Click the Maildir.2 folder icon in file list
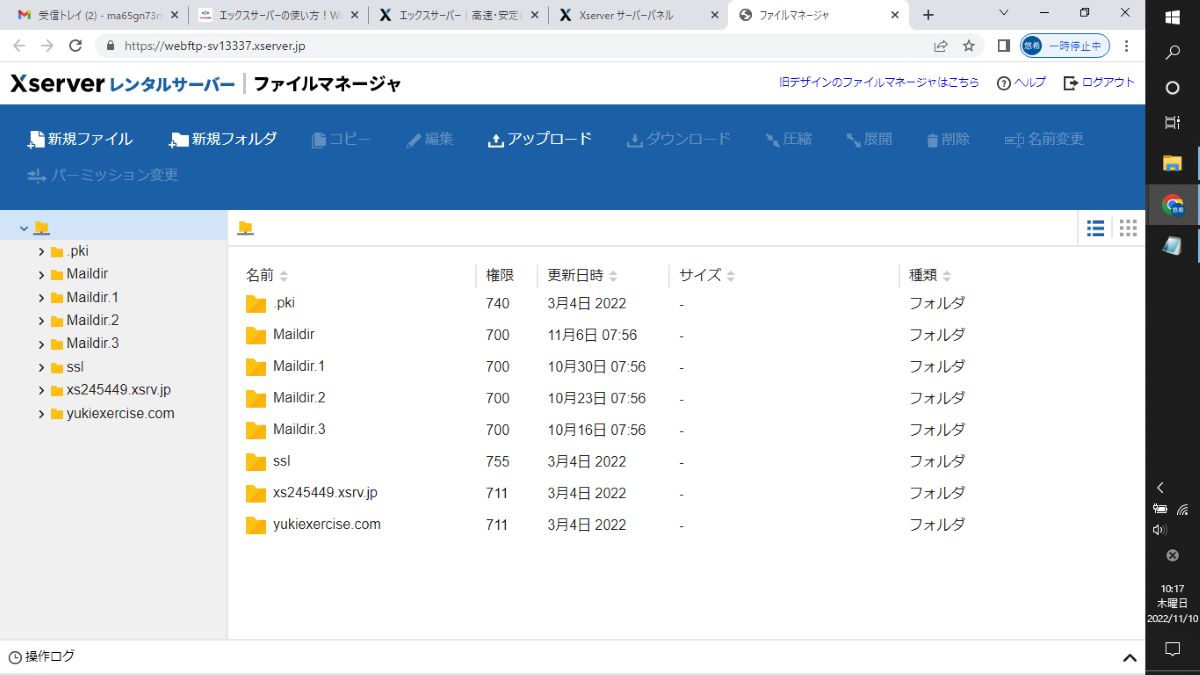The width and height of the screenshot is (1200, 675). point(256,399)
